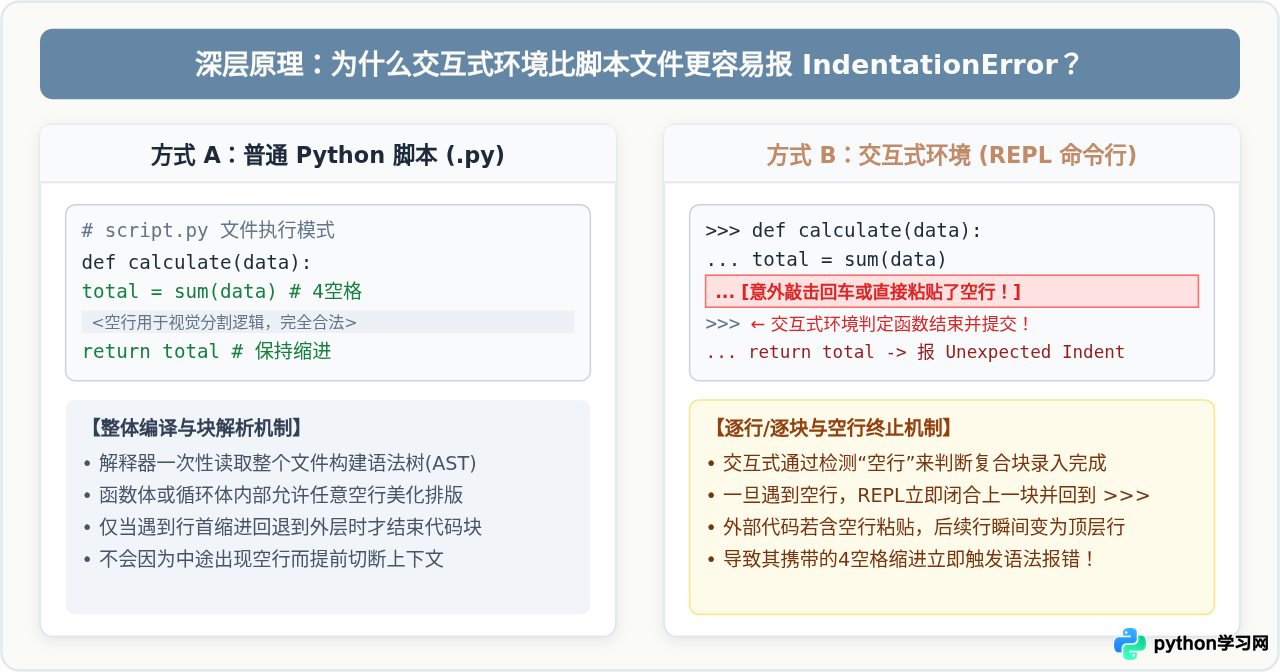Click REPL line >>> def calculate(data):

tap(844, 230)
